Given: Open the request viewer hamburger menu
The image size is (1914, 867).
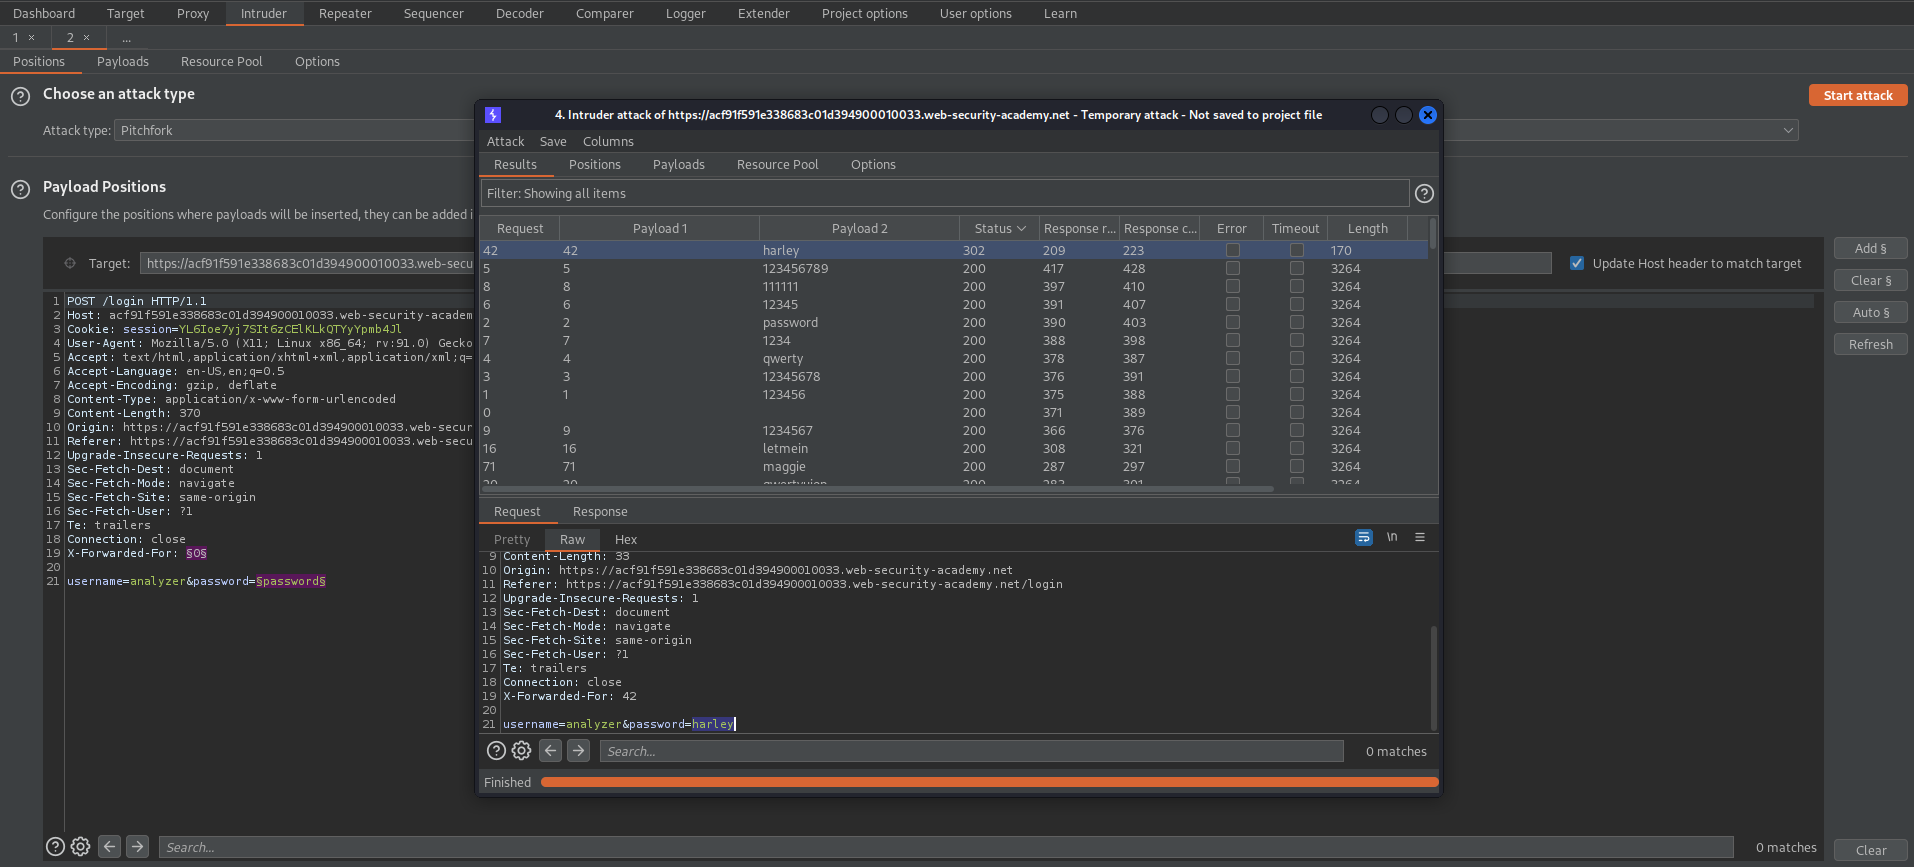Looking at the screenshot, I should tap(1420, 538).
